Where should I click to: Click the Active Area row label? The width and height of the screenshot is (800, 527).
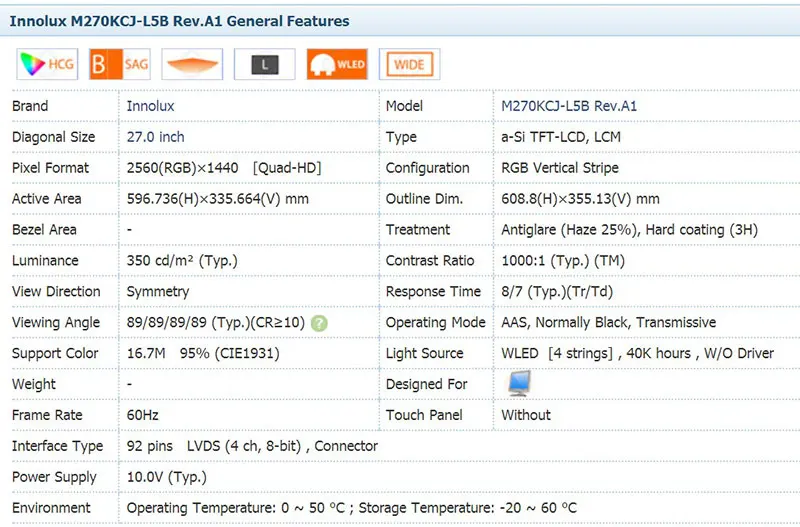point(46,199)
